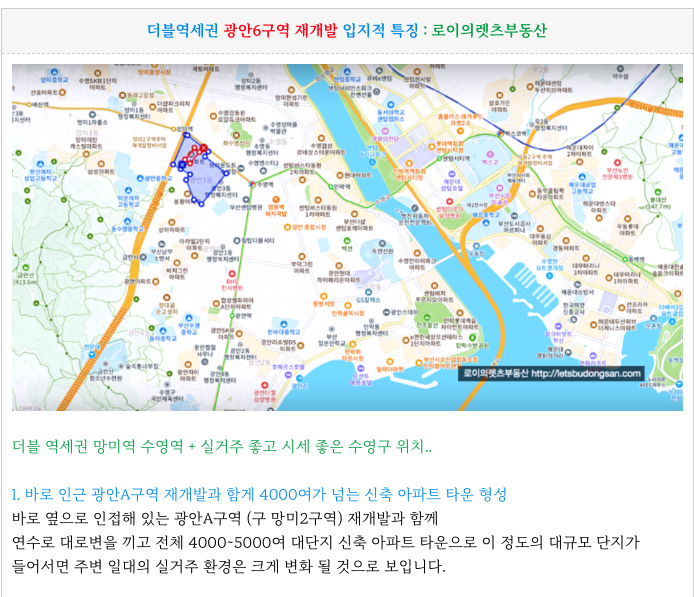The height and width of the screenshot is (597, 694).
Task: Click the 망미역 station label on map
Action: 185,129
